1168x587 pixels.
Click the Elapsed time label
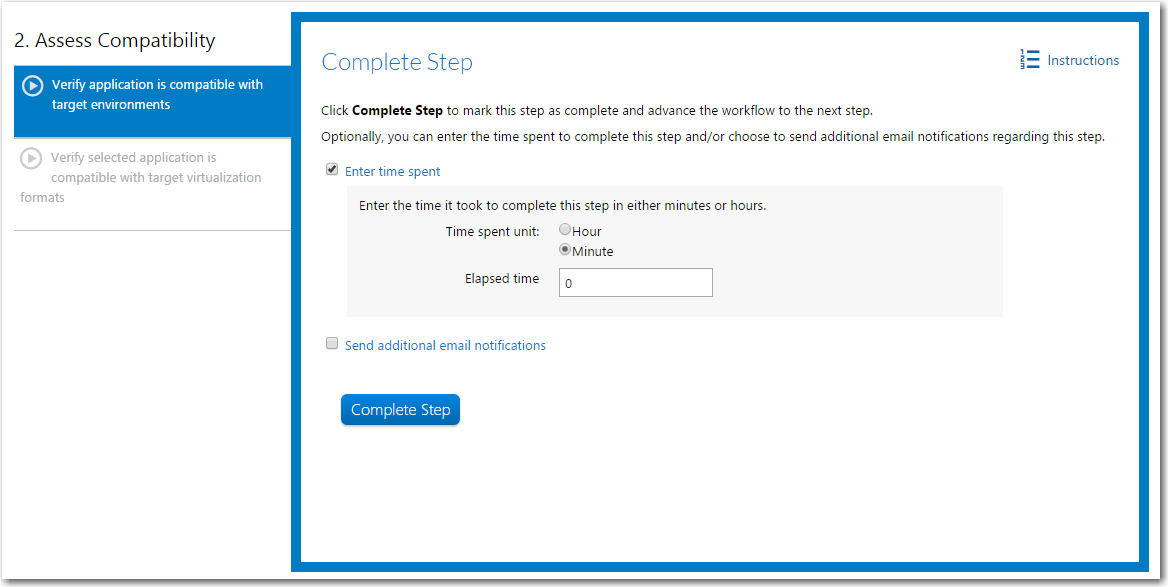(502, 279)
